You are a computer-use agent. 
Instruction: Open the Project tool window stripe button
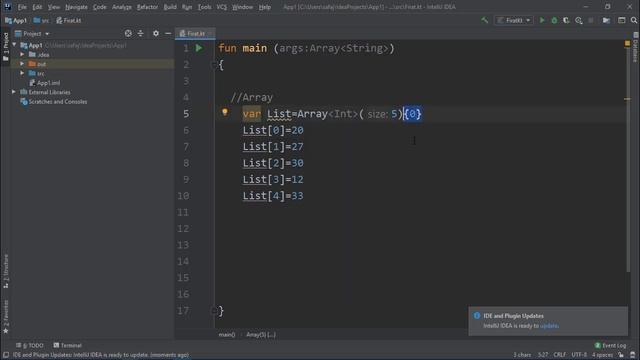tap(6, 46)
